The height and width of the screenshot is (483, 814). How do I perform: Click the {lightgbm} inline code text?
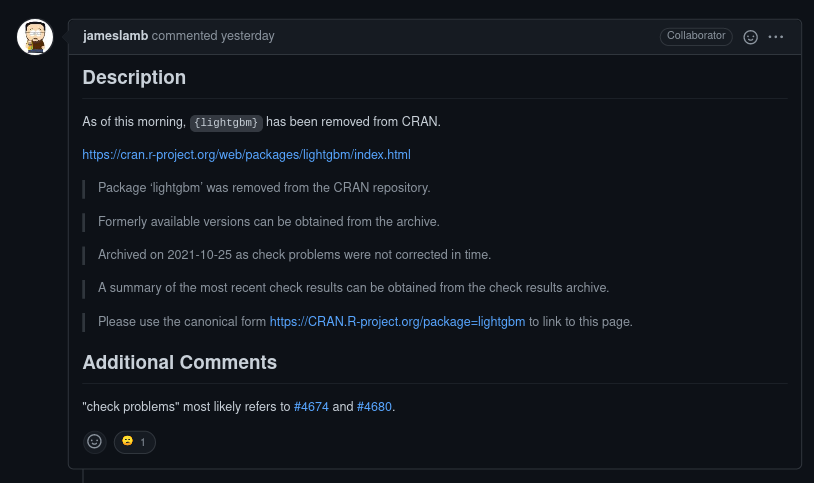[x=227, y=123]
